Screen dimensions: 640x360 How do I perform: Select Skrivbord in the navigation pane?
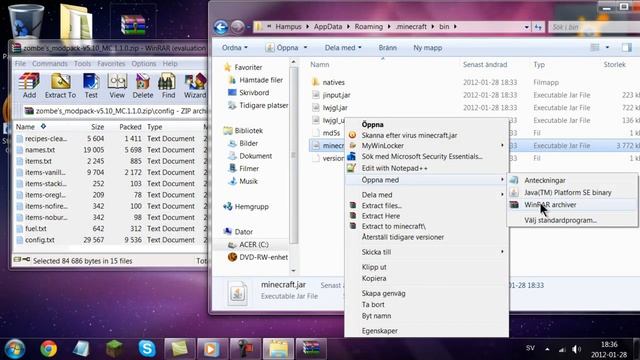click(x=254, y=93)
